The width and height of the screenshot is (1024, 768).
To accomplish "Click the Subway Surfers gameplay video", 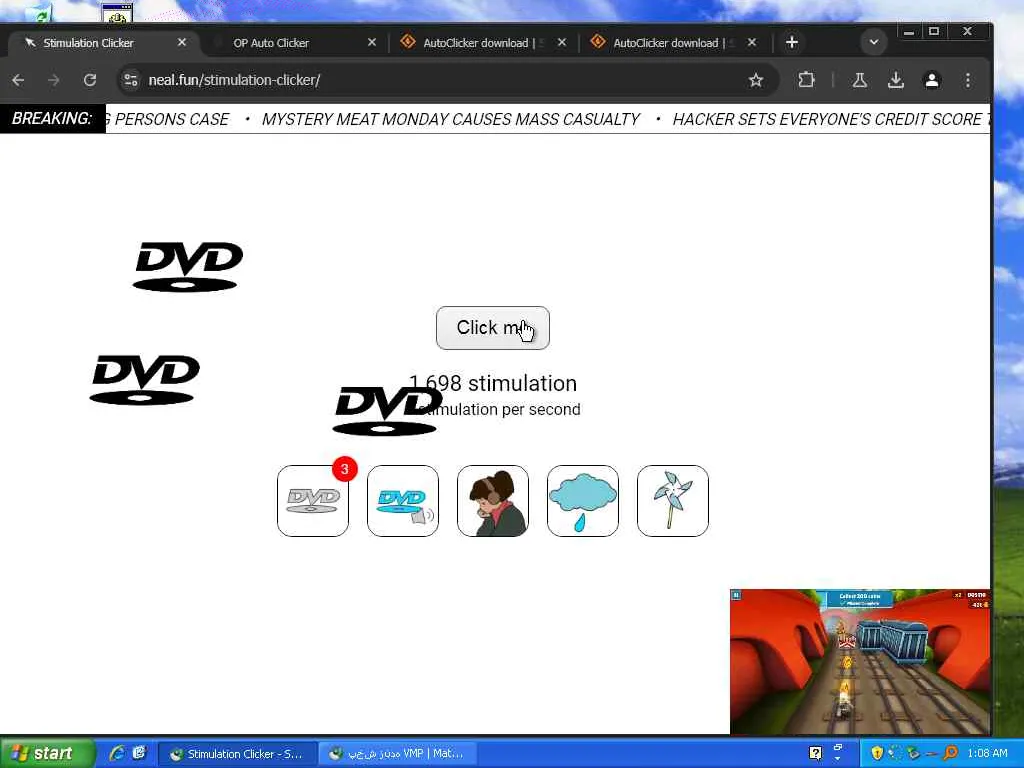I will [860, 662].
